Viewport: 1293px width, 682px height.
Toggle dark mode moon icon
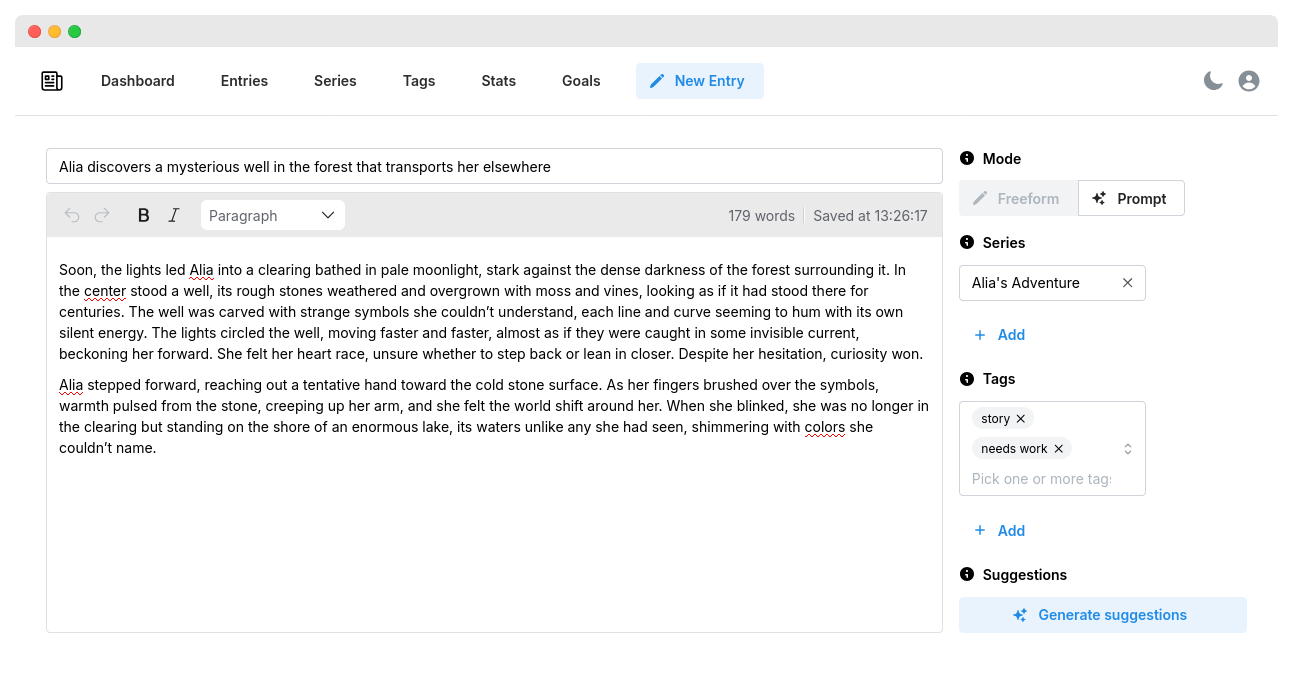pyautogui.click(x=1213, y=81)
